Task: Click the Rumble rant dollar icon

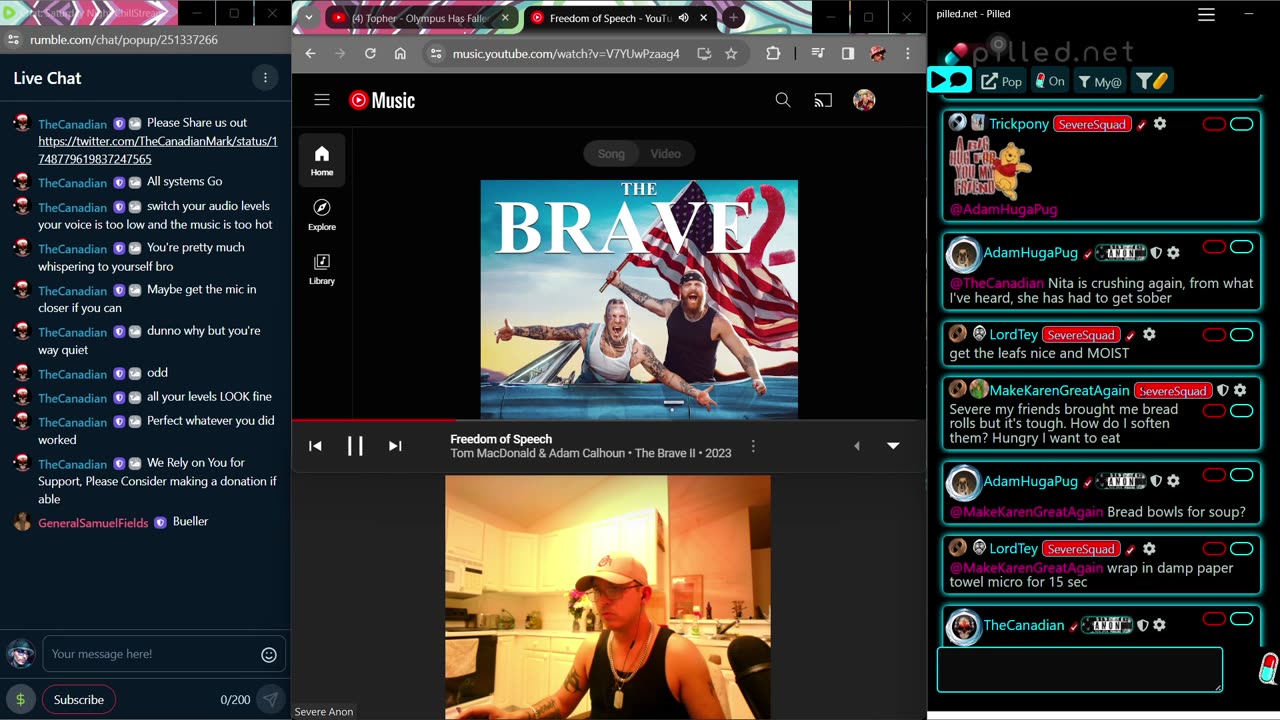Action: coord(20,699)
